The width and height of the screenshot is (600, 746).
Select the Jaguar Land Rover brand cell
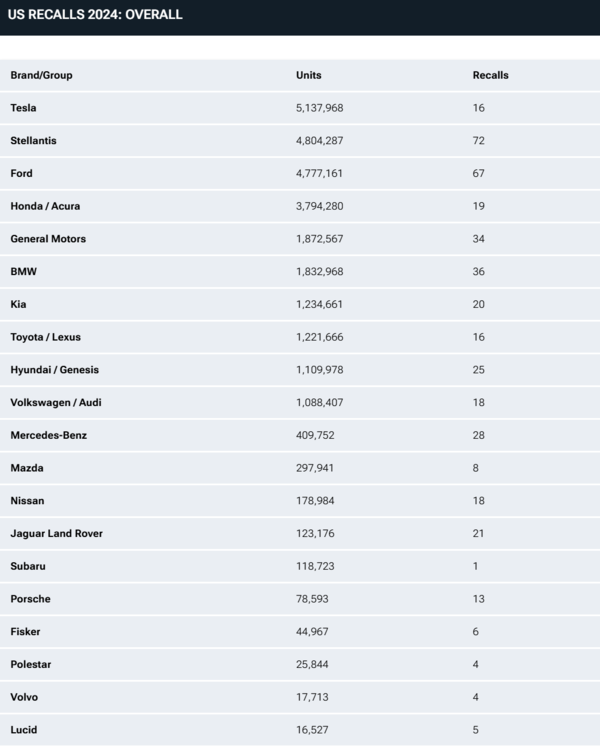(56, 533)
